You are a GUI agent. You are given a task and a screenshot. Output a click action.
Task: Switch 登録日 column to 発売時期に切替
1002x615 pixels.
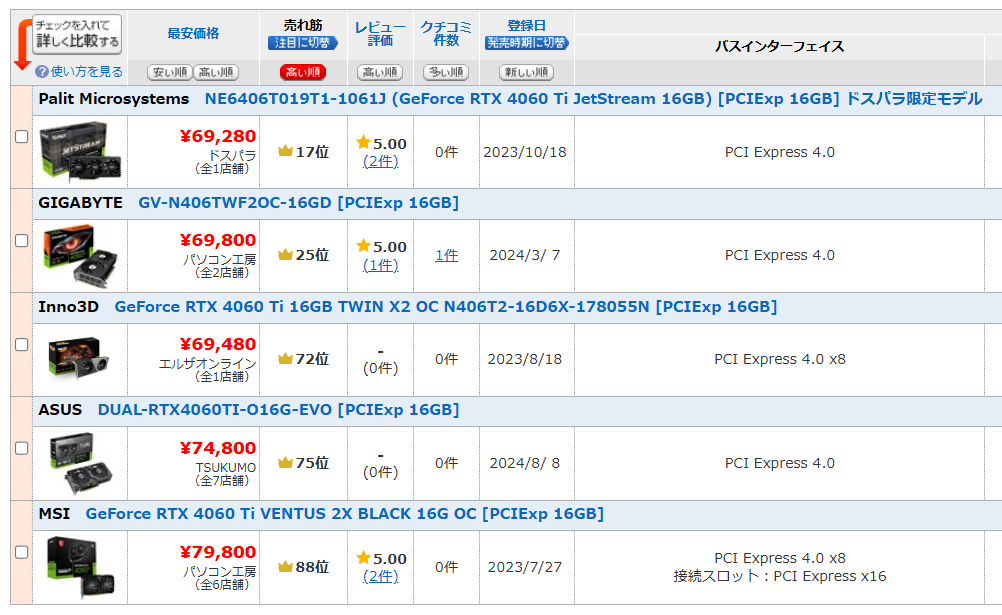(x=527, y=43)
